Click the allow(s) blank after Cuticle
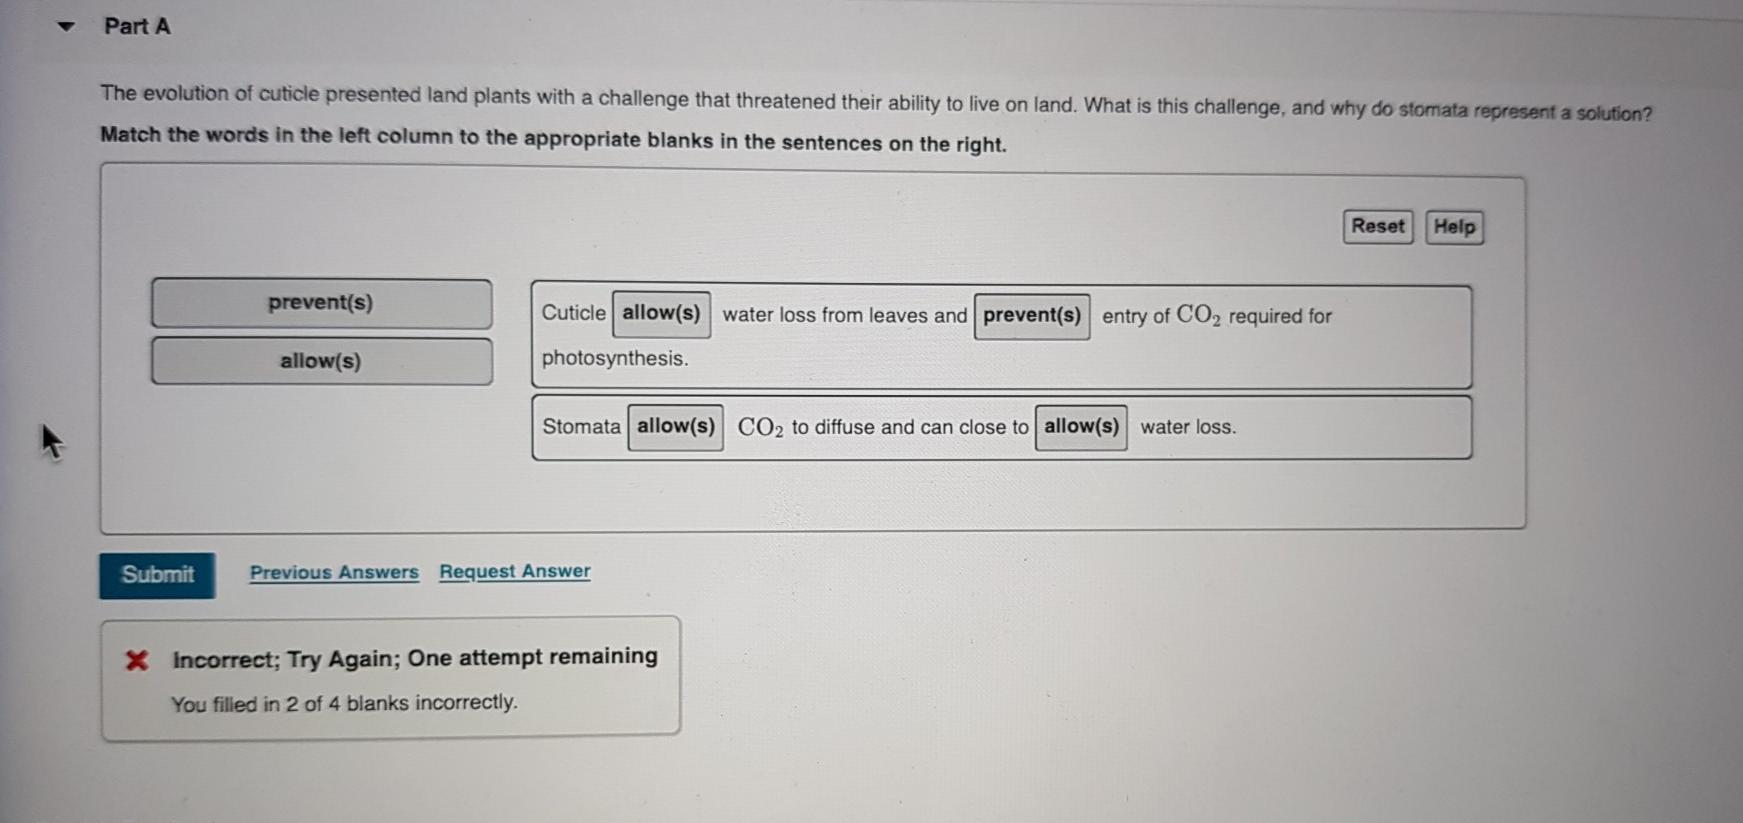This screenshot has height=823, width=1743. tap(661, 314)
